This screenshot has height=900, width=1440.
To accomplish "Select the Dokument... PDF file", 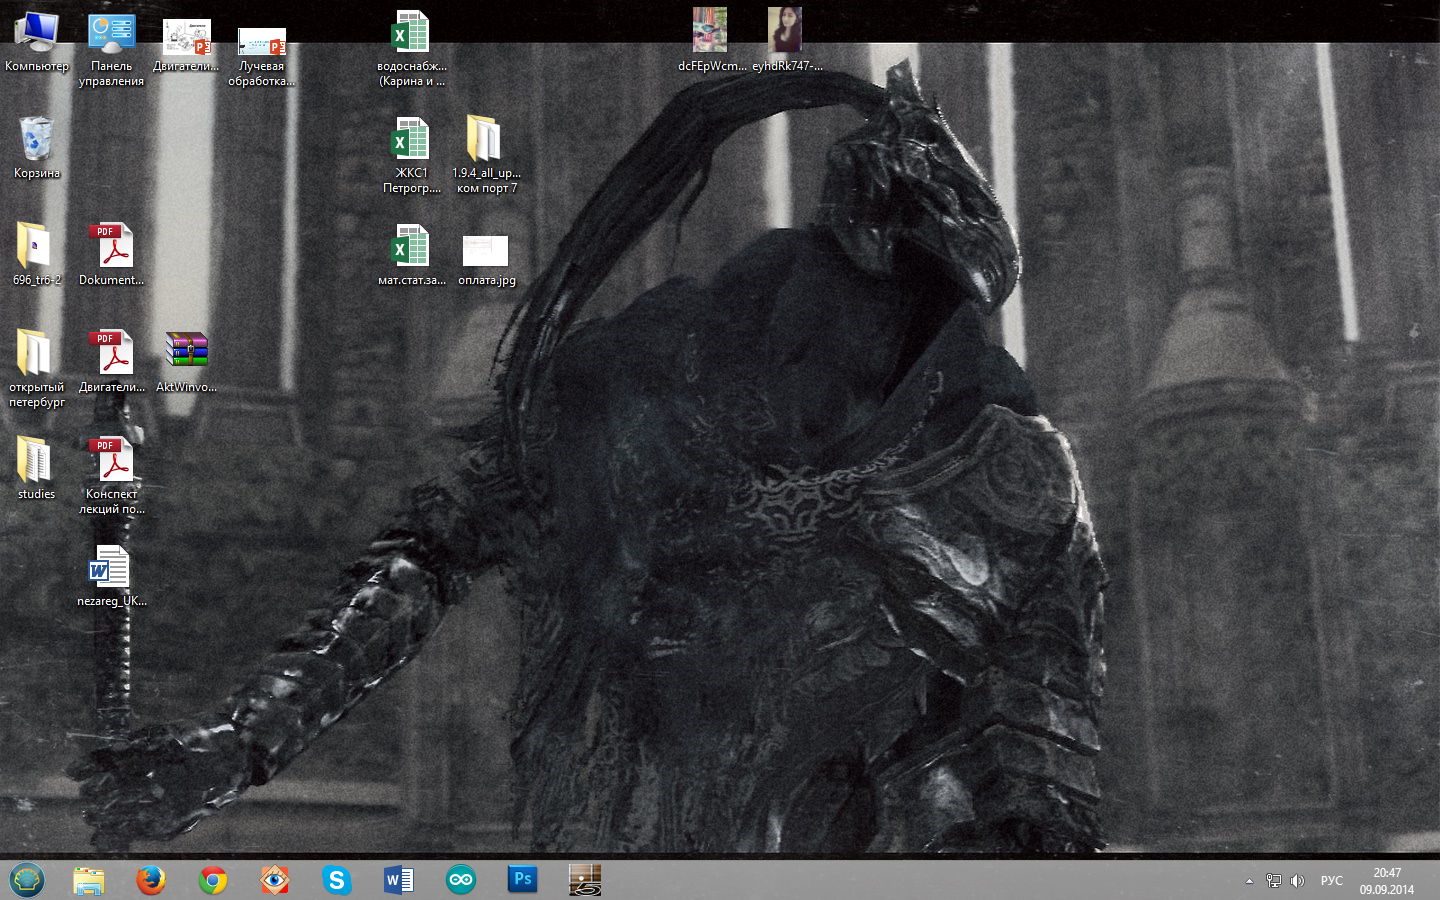I will tap(111, 255).
